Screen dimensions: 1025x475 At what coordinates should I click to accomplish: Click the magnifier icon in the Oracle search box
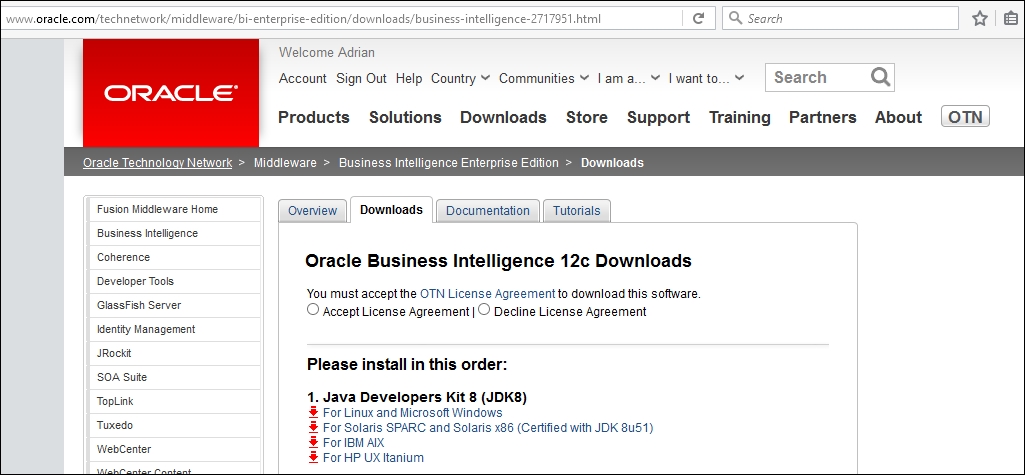[x=881, y=77]
